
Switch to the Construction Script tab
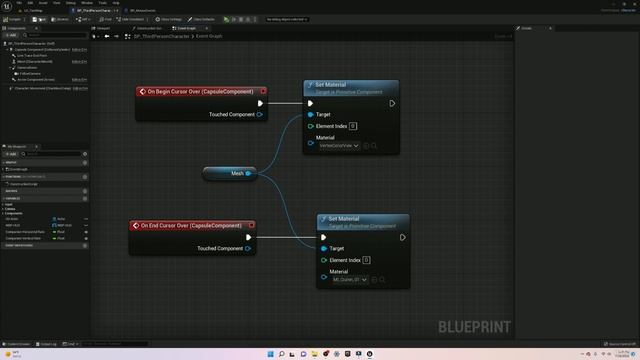147,28
